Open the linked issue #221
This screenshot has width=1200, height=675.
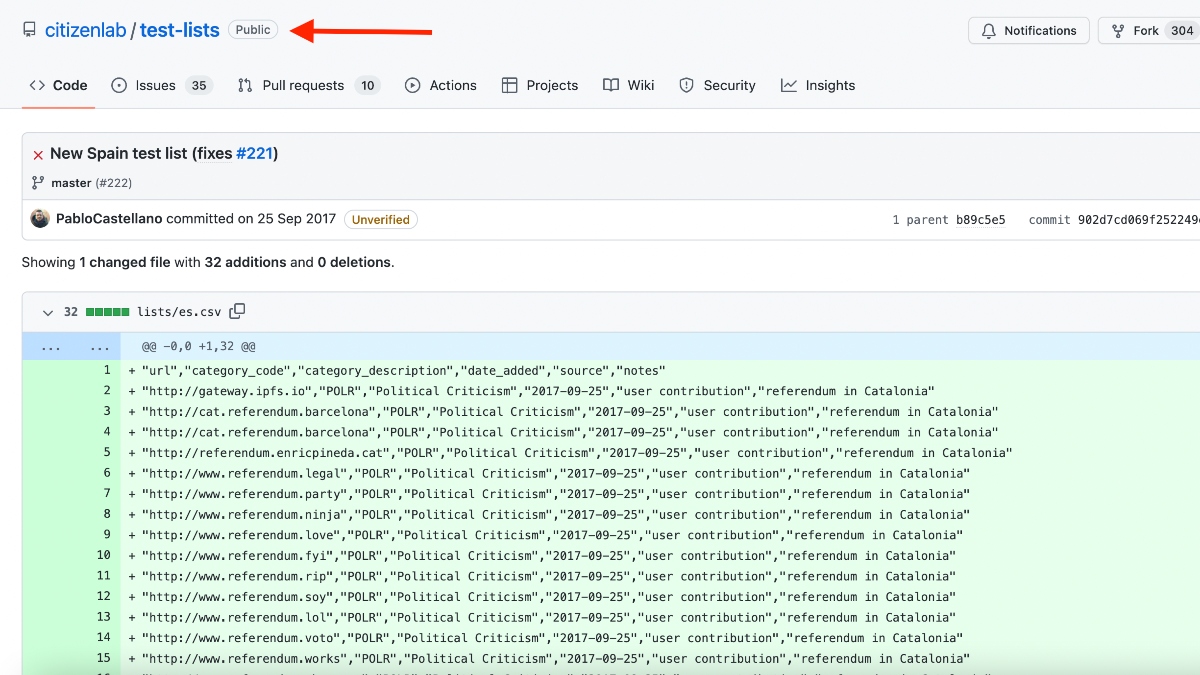click(x=254, y=153)
